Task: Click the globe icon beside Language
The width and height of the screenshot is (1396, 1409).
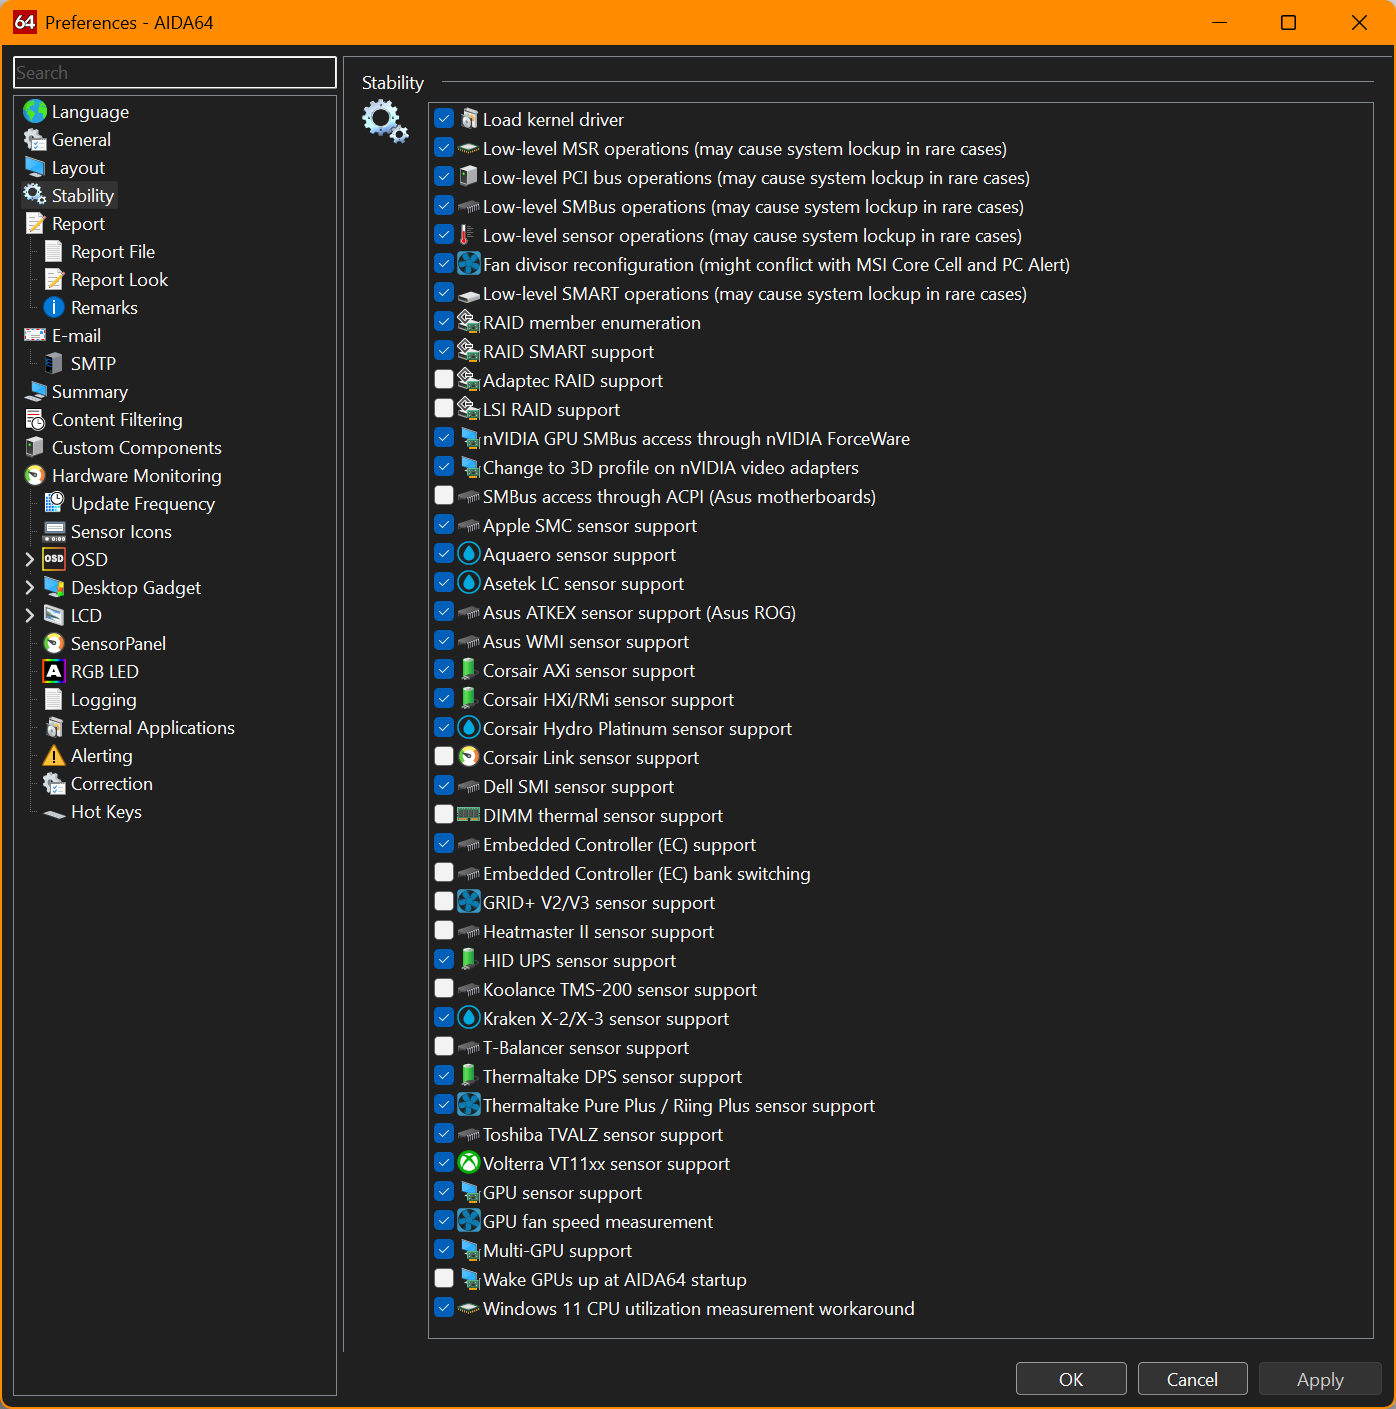Action: point(35,111)
